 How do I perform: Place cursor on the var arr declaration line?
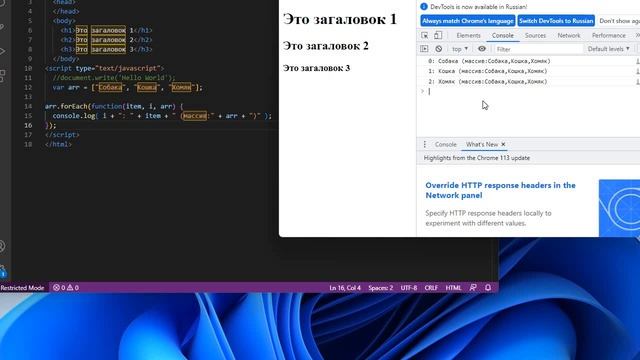point(127,87)
